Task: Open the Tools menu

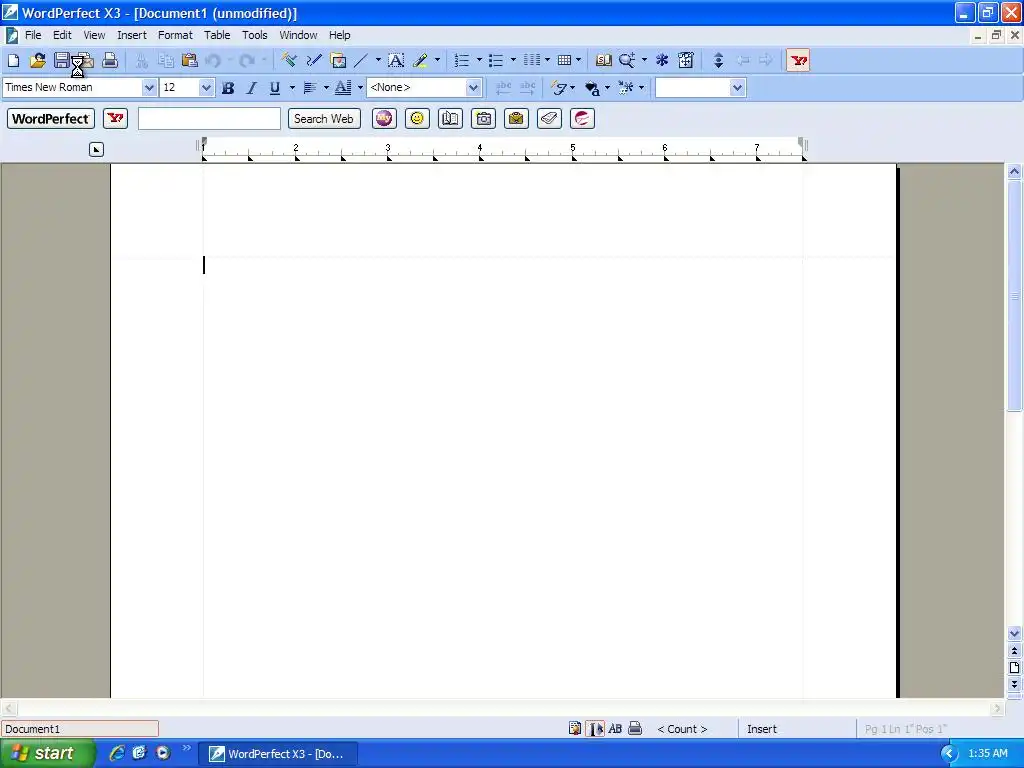Action: click(x=255, y=35)
